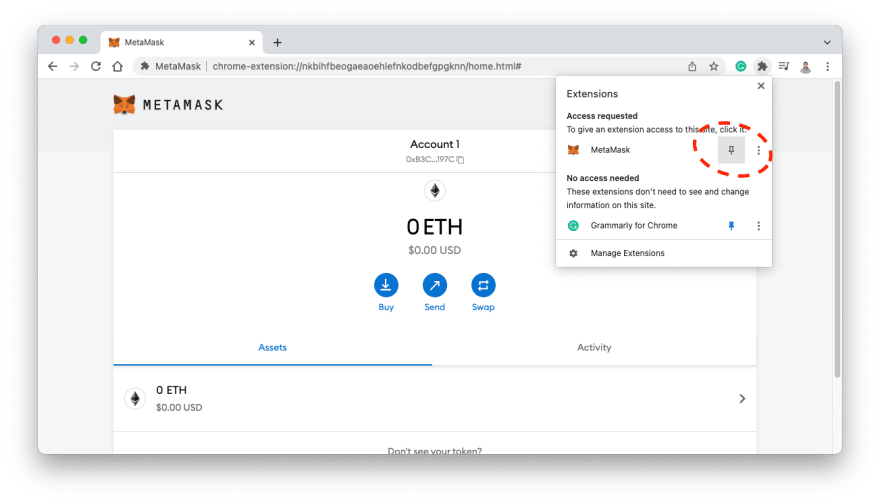This screenshot has height=504, width=880.
Task: Click the Manage Extensions gear icon
Action: click(573, 253)
